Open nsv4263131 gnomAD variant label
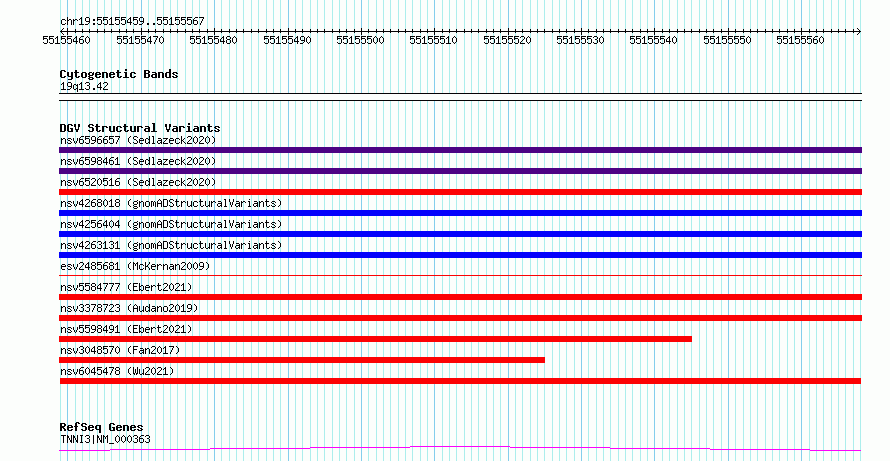The height and width of the screenshot is (461, 890). tap(171, 245)
